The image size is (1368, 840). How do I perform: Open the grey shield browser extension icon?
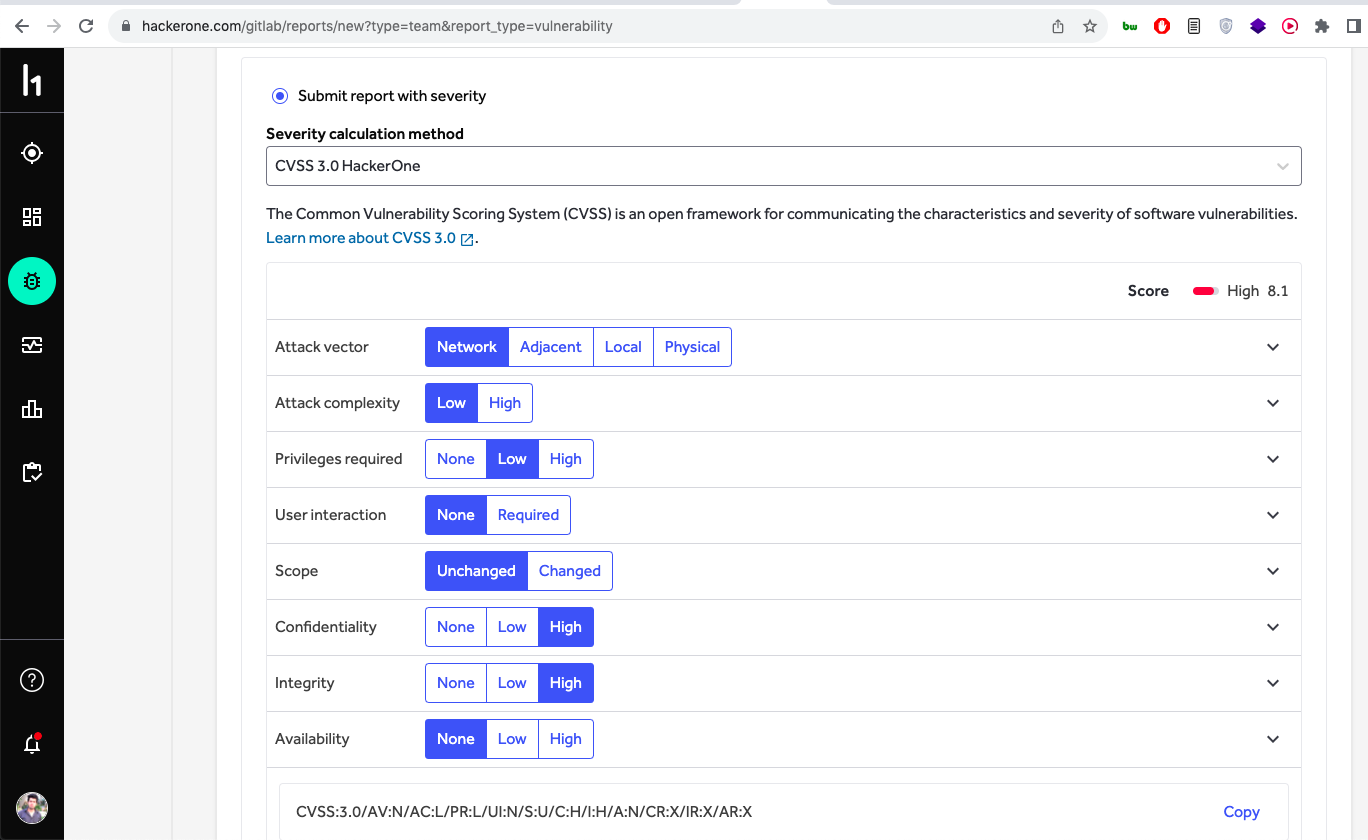point(1226,26)
